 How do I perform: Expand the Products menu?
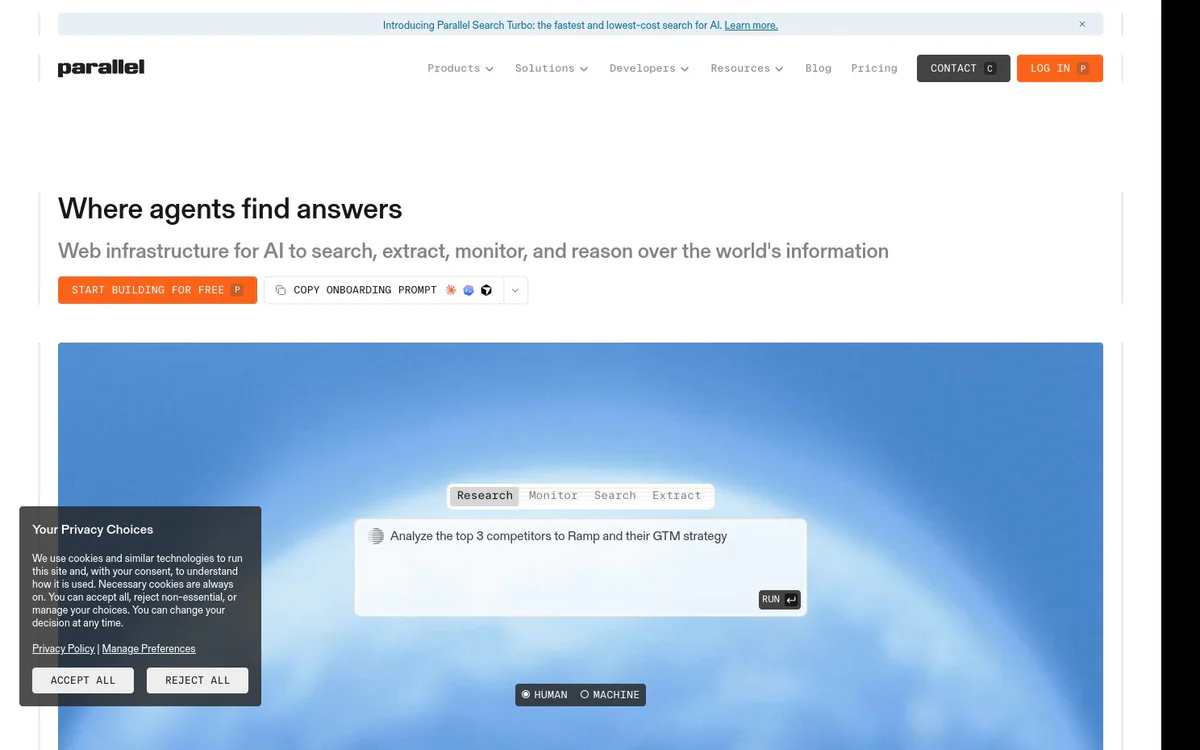point(460,68)
